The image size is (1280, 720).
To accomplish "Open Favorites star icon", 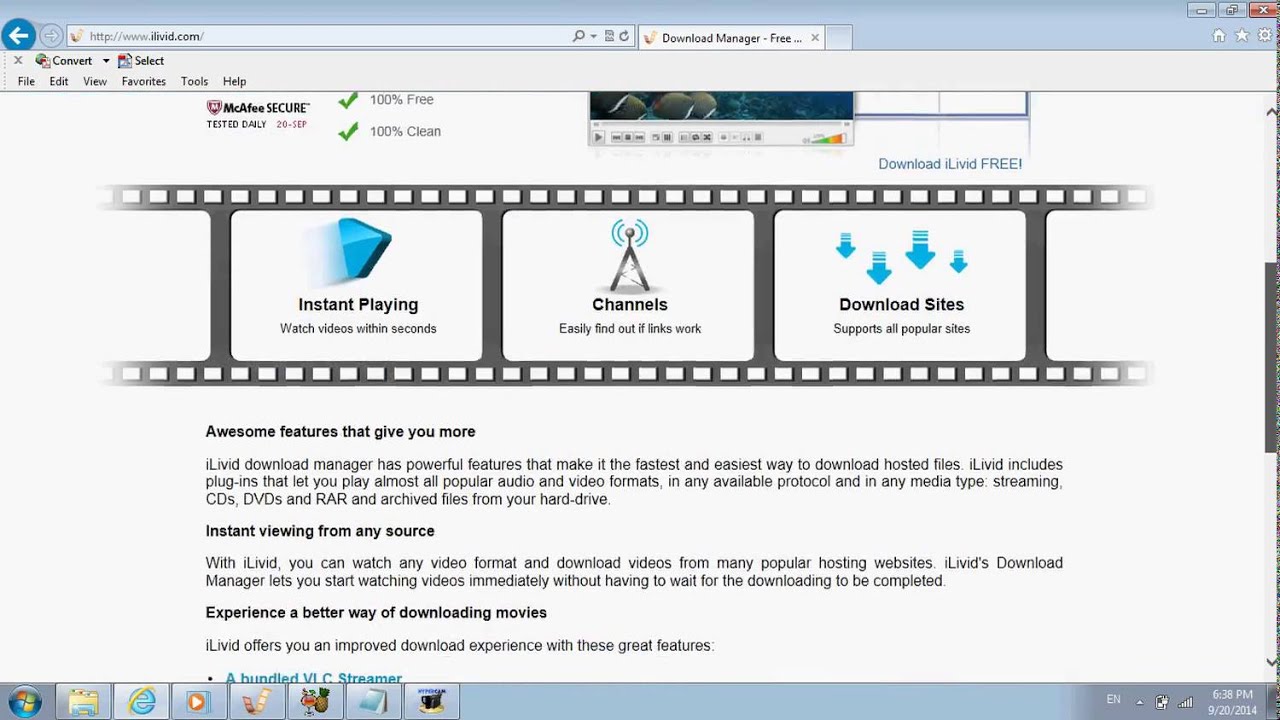I will (x=1241, y=36).
